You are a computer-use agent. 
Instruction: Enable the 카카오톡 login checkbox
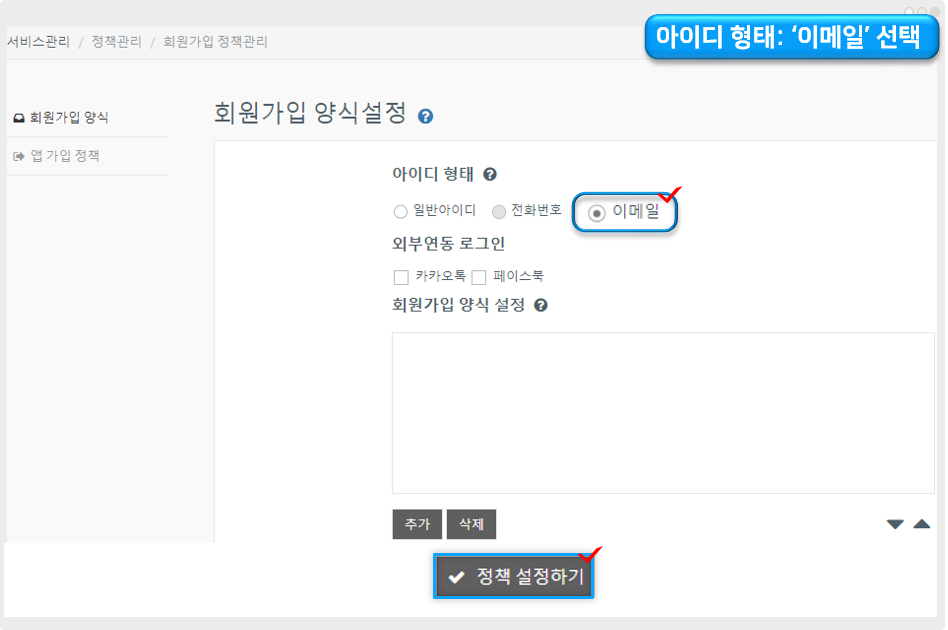[401, 277]
